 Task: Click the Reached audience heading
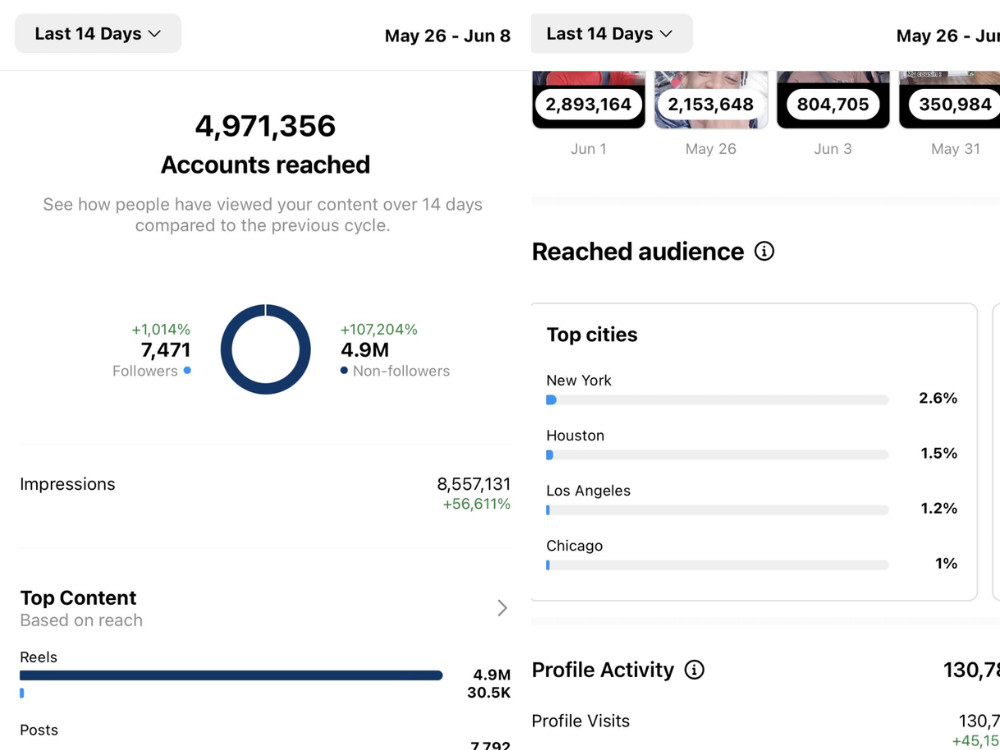click(x=638, y=251)
